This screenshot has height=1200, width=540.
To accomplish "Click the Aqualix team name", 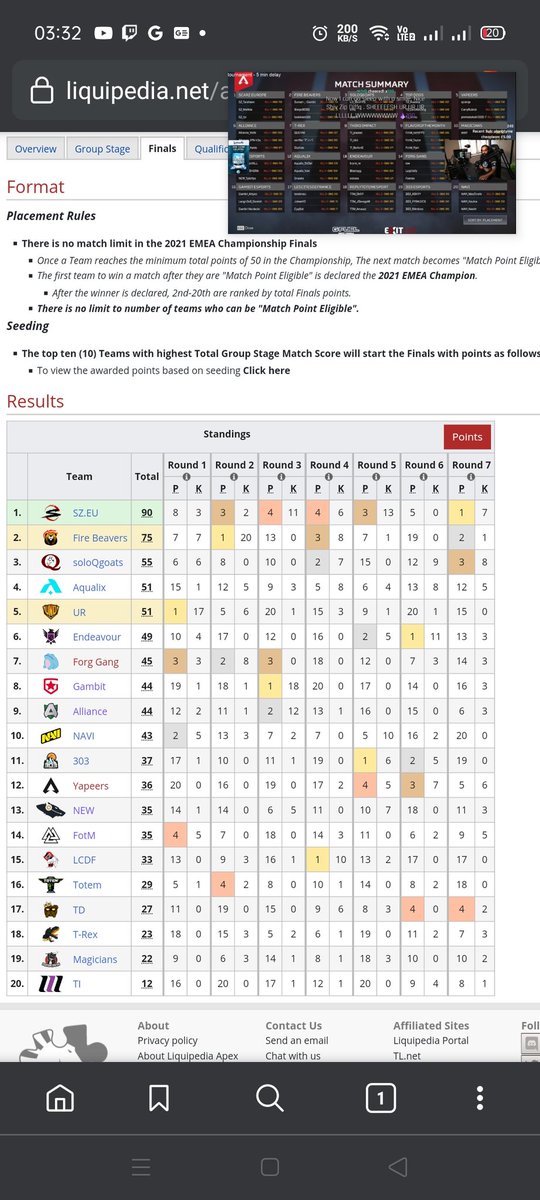I will (89, 587).
